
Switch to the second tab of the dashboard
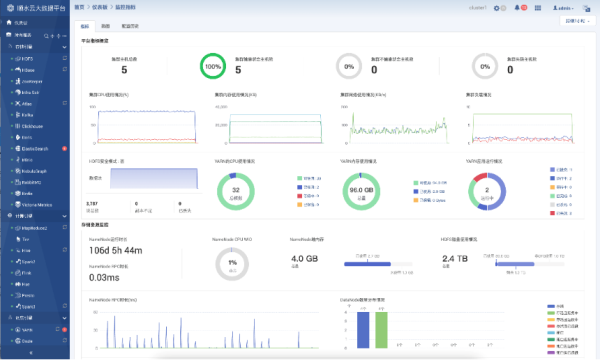click(x=105, y=26)
